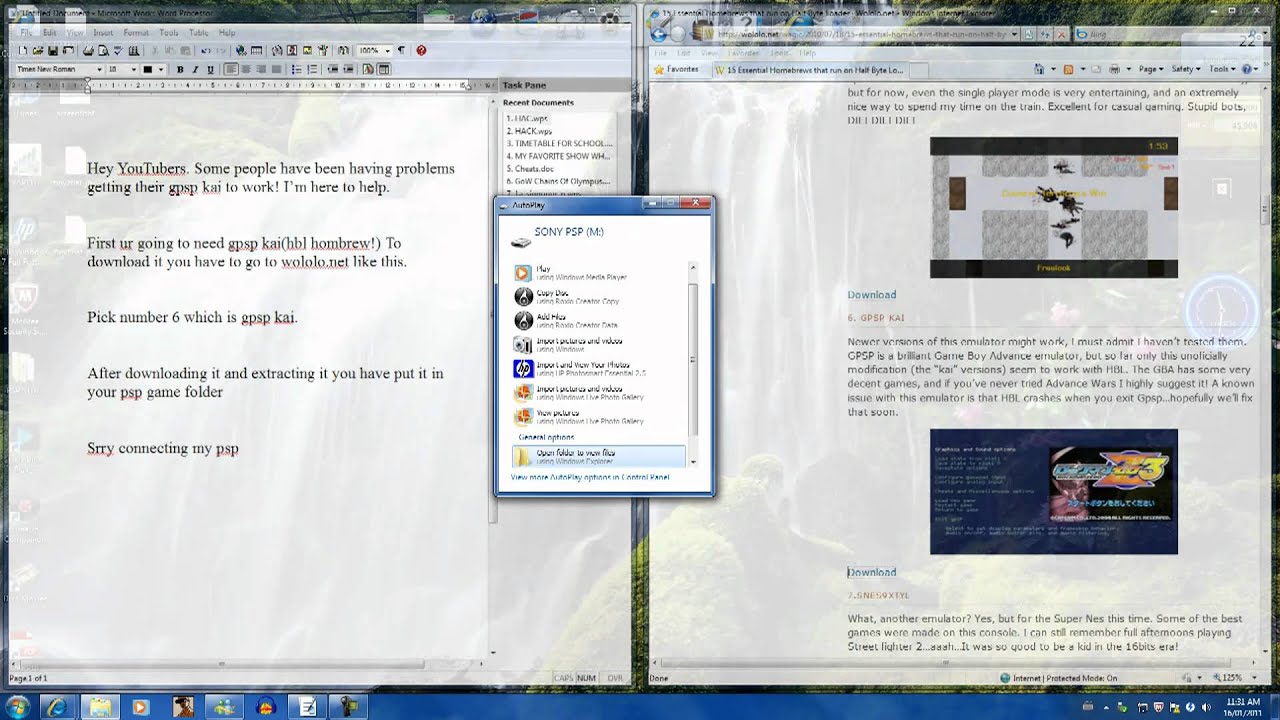This screenshot has height=720, width=1280.
Task: Click View more AutoPlay options in Control Panel
Action: [x=590, y=478]
